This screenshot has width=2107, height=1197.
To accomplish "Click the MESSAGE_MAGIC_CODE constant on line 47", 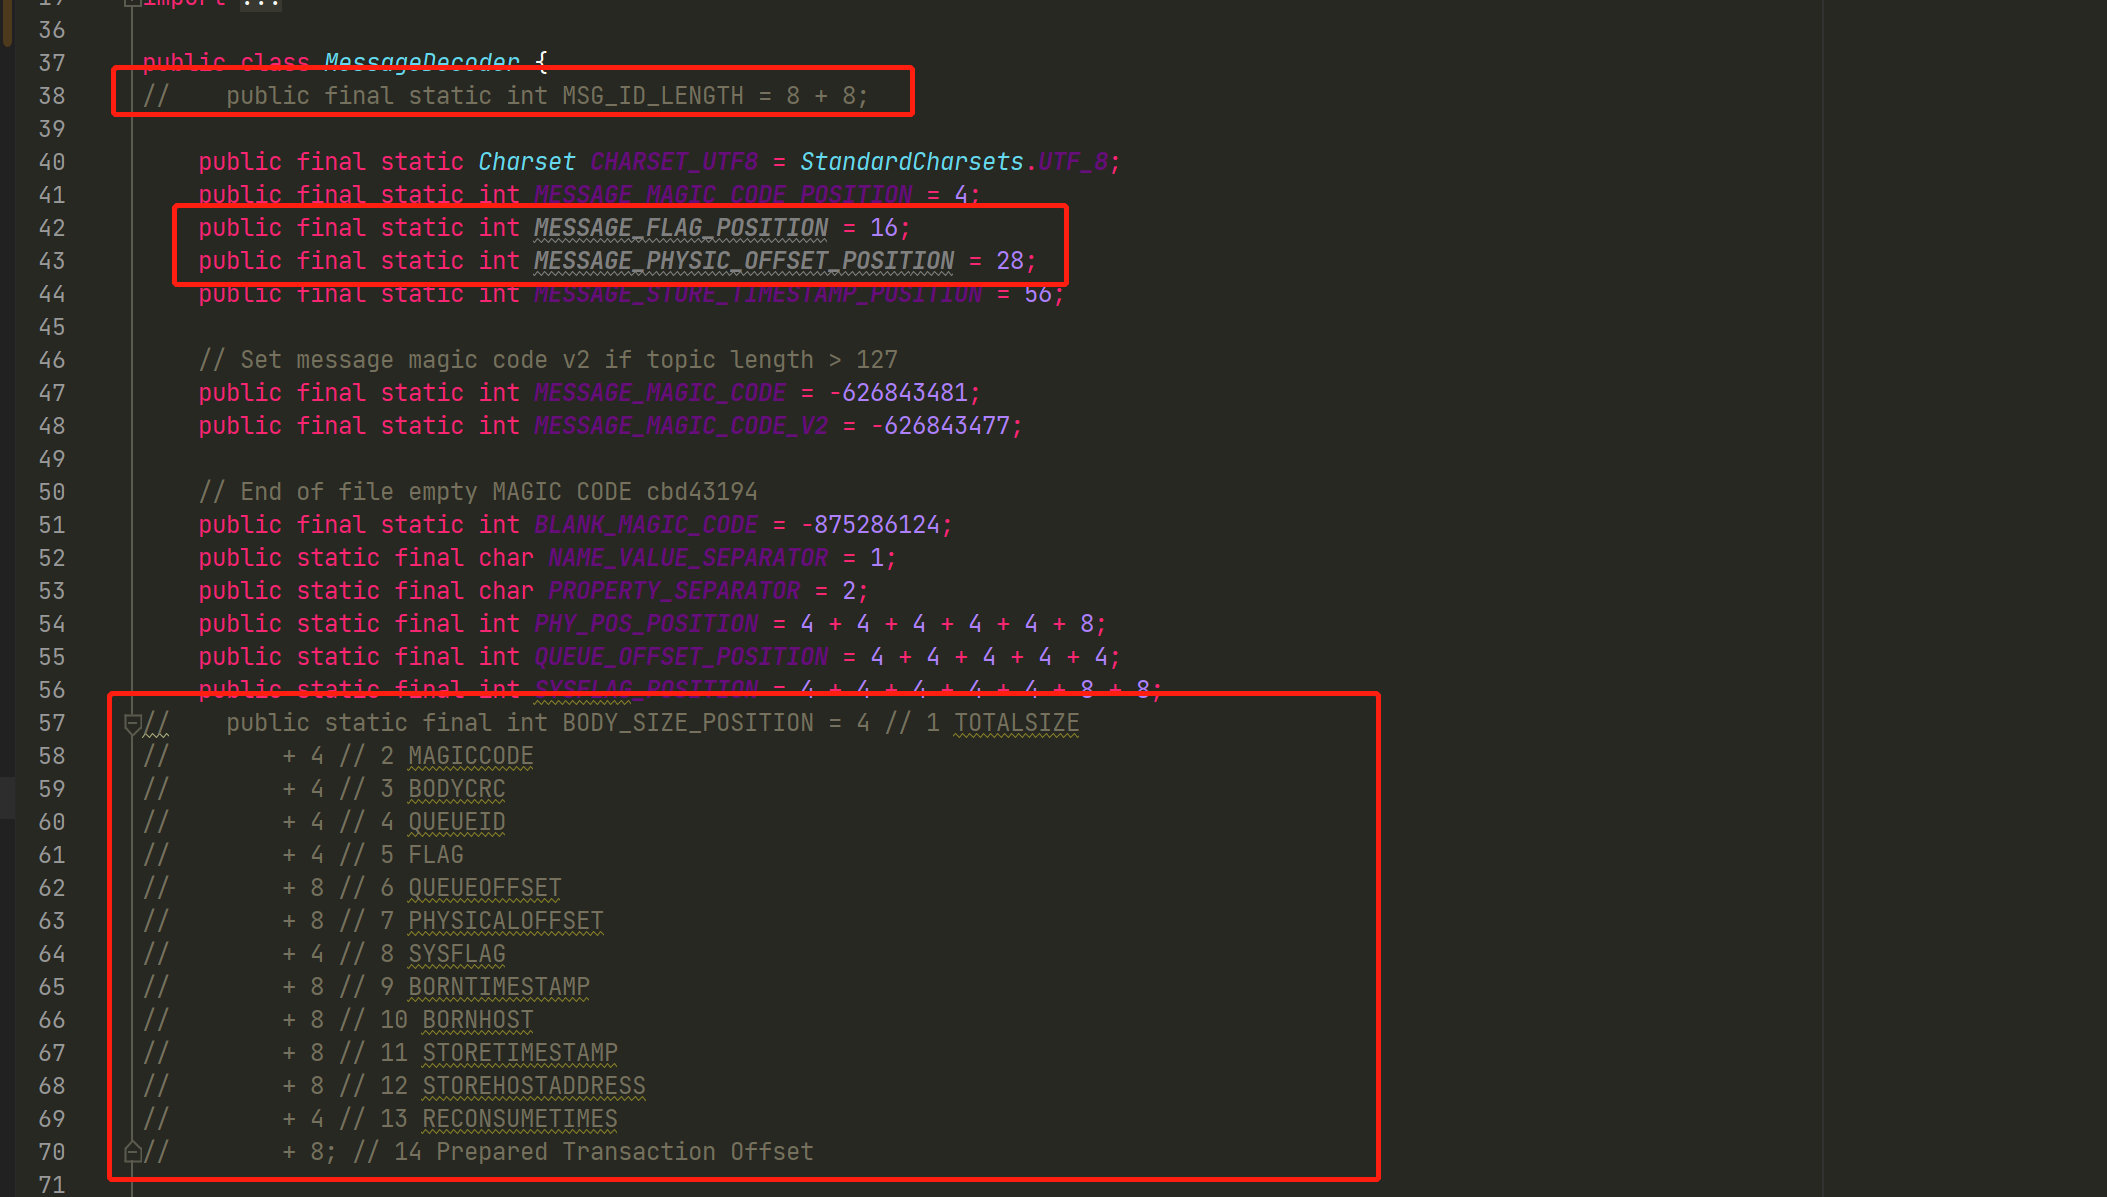I will pyautogui.click(x=660, y=393).
